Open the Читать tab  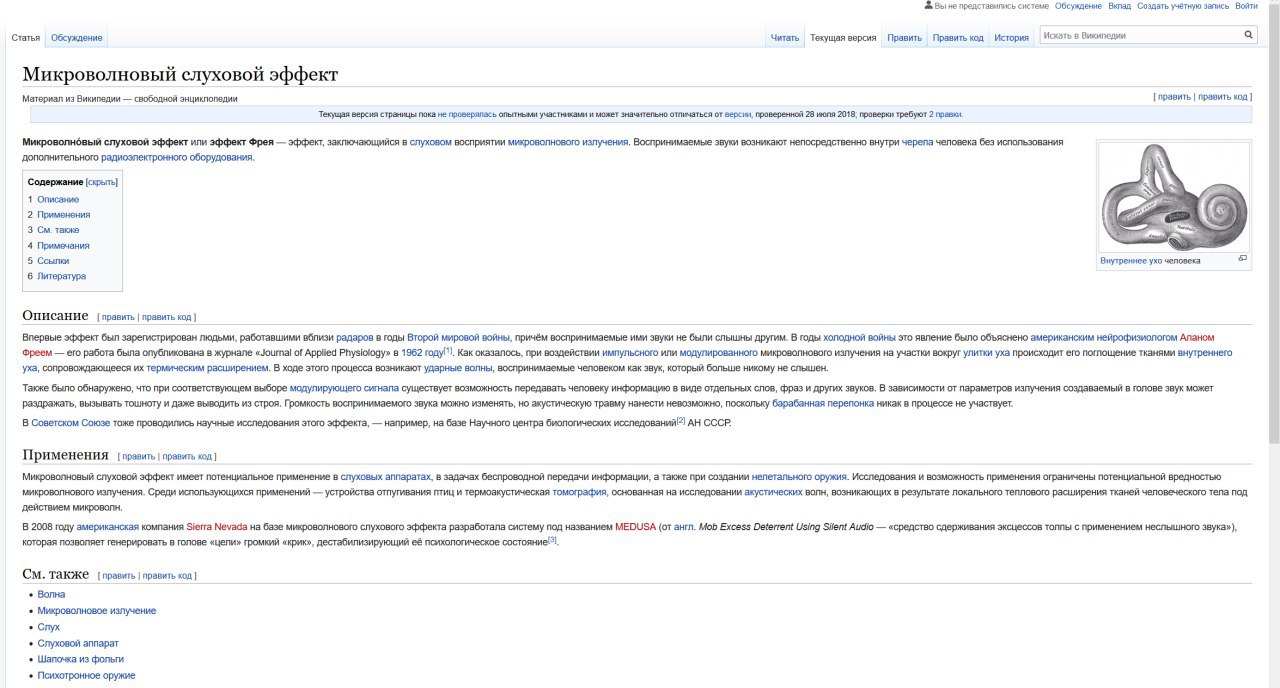pyautogui.click(x=785, y=38)
